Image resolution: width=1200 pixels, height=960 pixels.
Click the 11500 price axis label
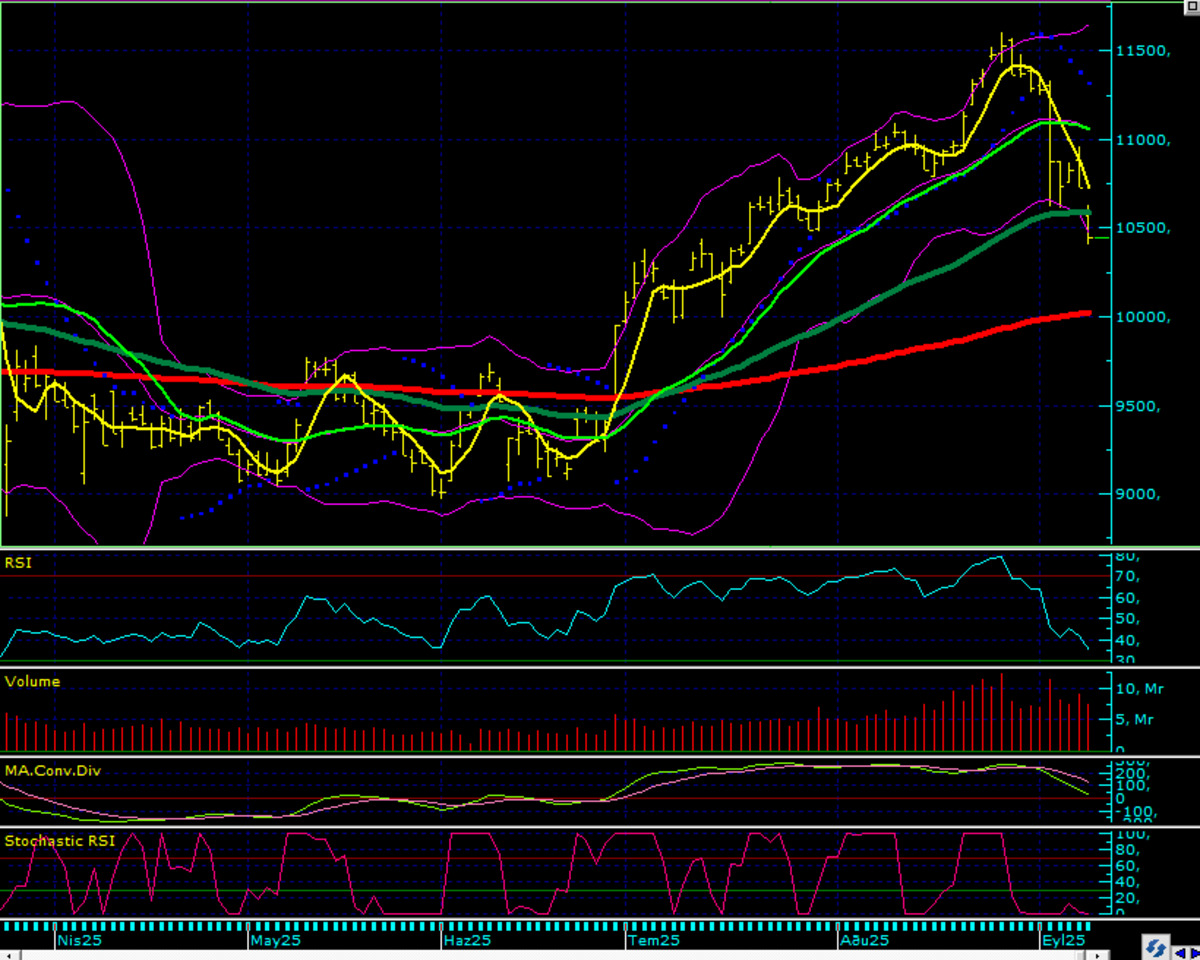[x=1145, y=50]
